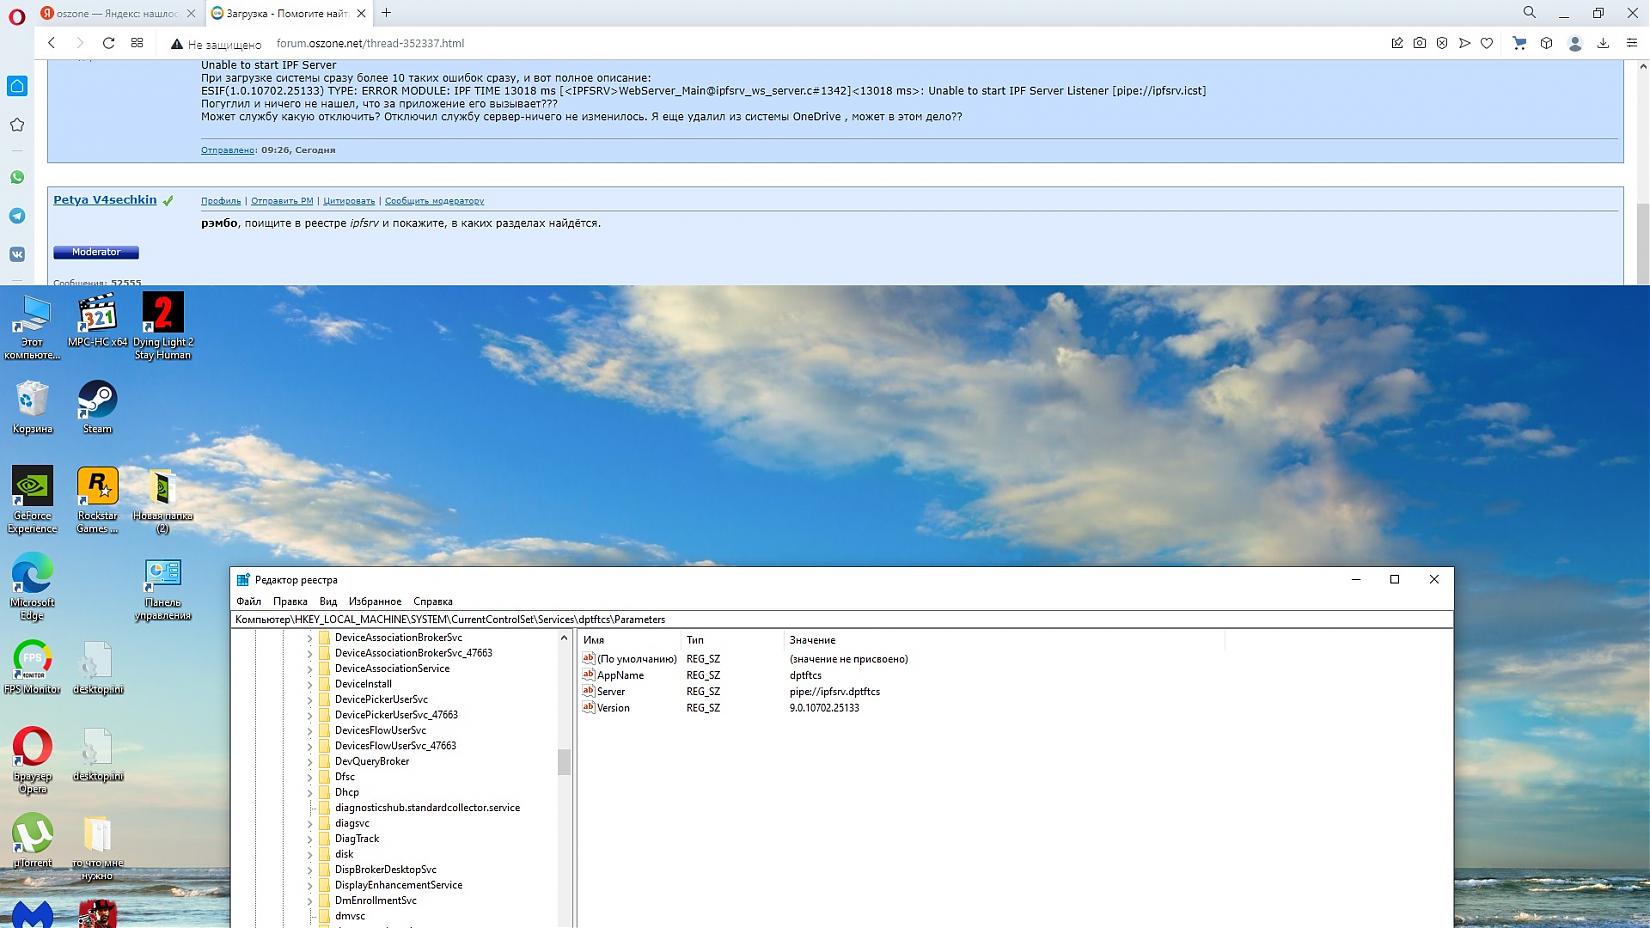Screen dimensions: 1650x928
Task: Click the registry path address bar
Action: [x=840, y=619]
